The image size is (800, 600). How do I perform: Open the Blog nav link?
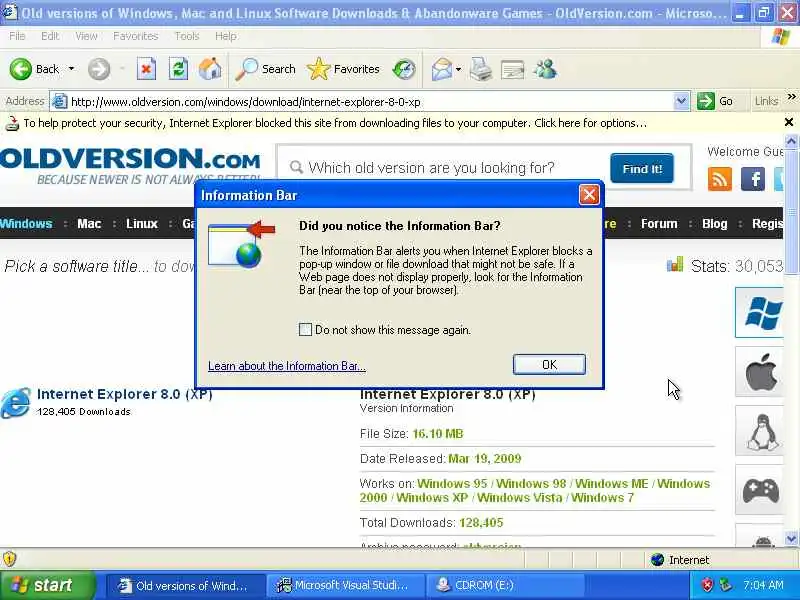pos(714,223)
